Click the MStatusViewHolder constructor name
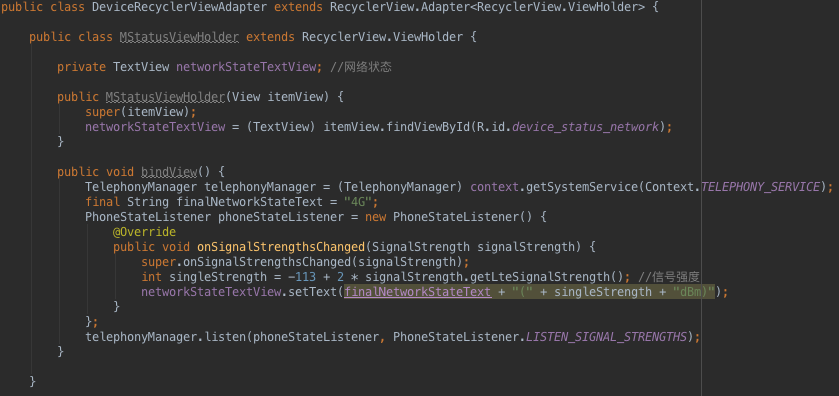The width and height of the screenshot is (839, 396). point(165,97)
